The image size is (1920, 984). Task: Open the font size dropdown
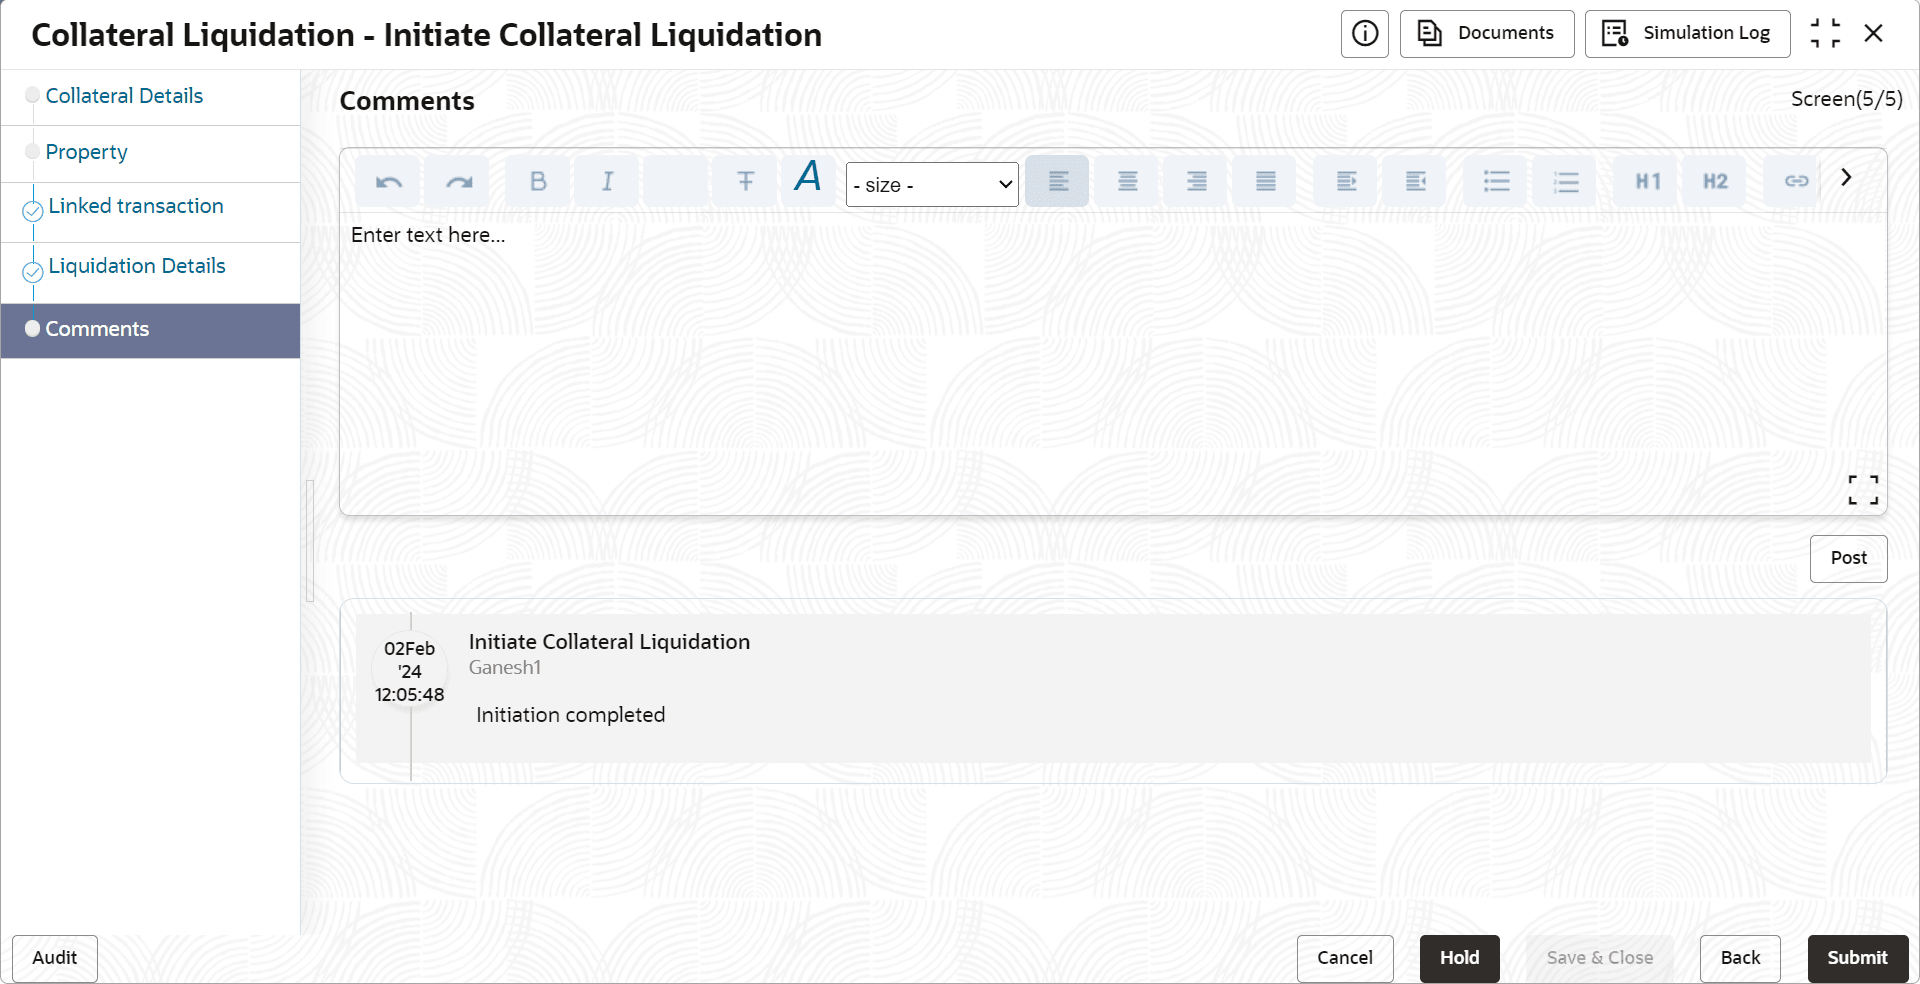932,185
